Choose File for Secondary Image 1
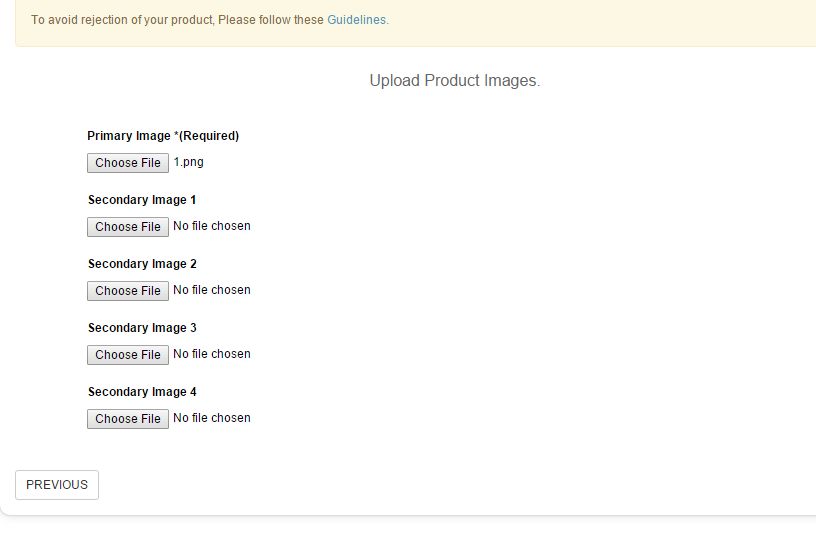 click(128, 227)
